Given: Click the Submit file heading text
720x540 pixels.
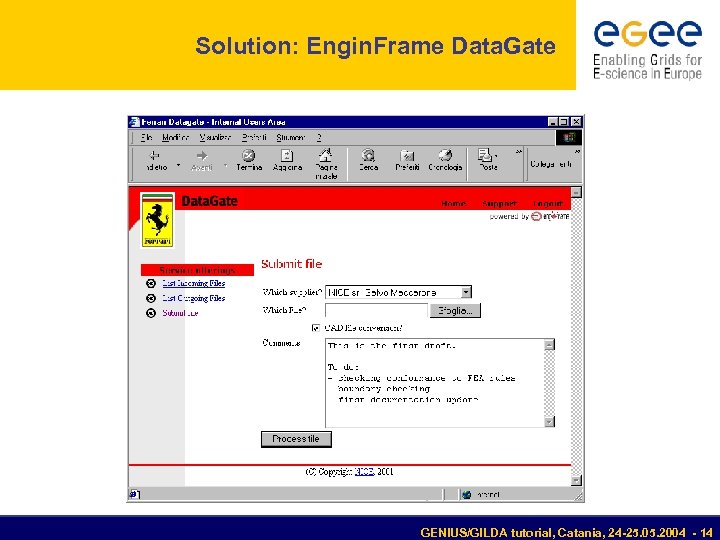Looking at the screenshot, I should (292, 264).
